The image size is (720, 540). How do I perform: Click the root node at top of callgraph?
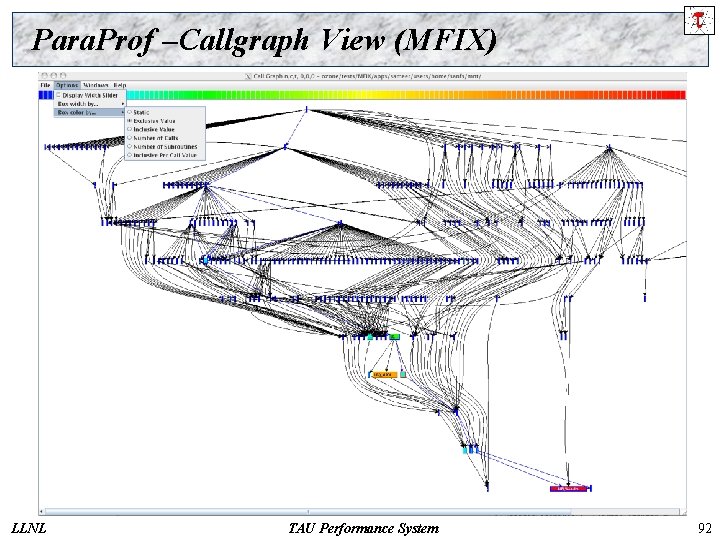(x=306, y=109)
